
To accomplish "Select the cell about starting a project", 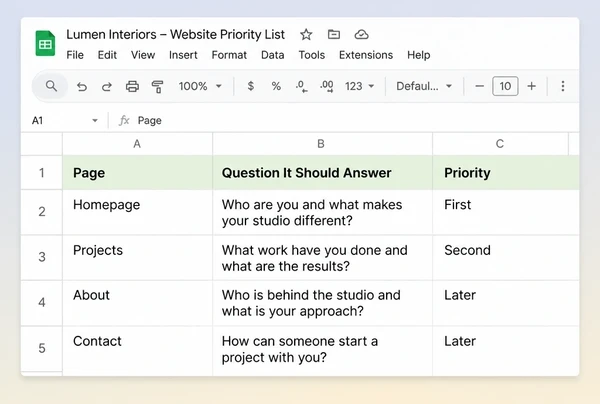I will pyautogui.click(x=322, y=350).
